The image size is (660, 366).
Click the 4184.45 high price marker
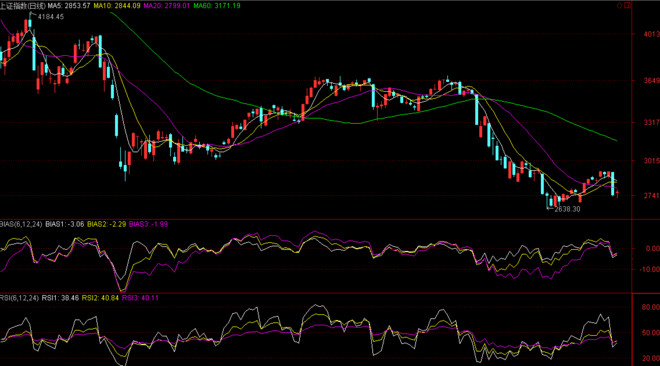51,17
